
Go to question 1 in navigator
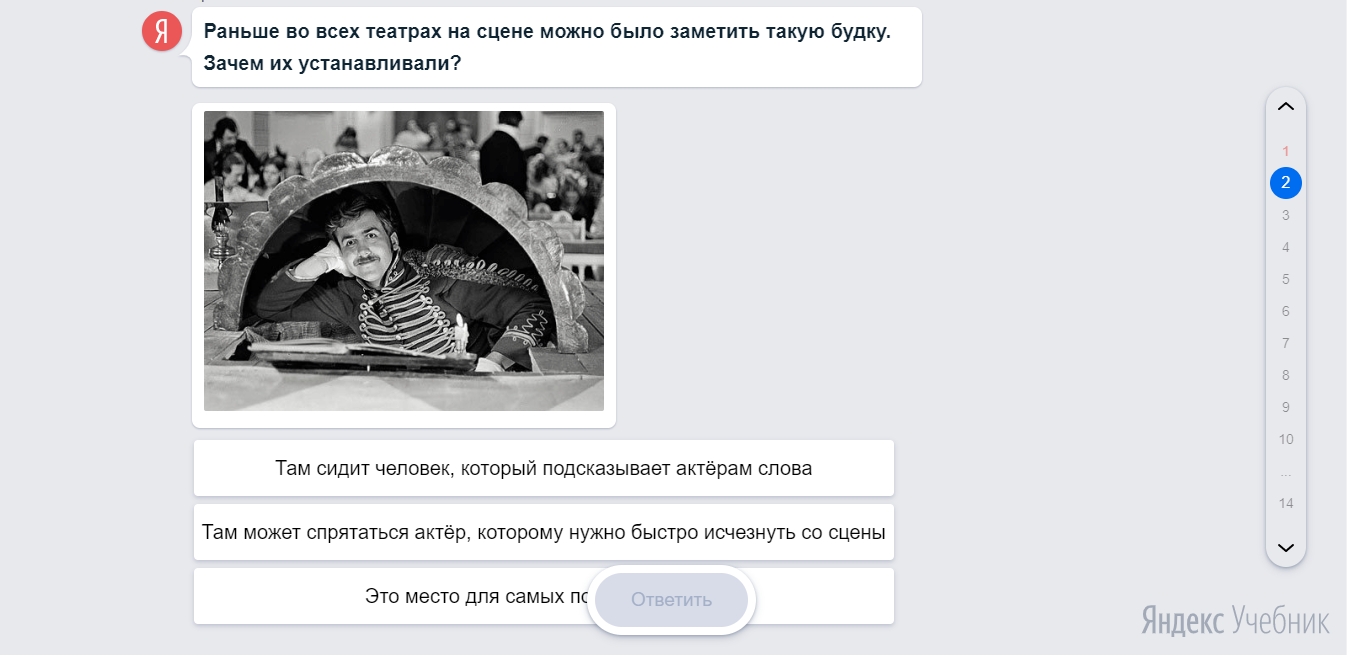pos(1285,151)
